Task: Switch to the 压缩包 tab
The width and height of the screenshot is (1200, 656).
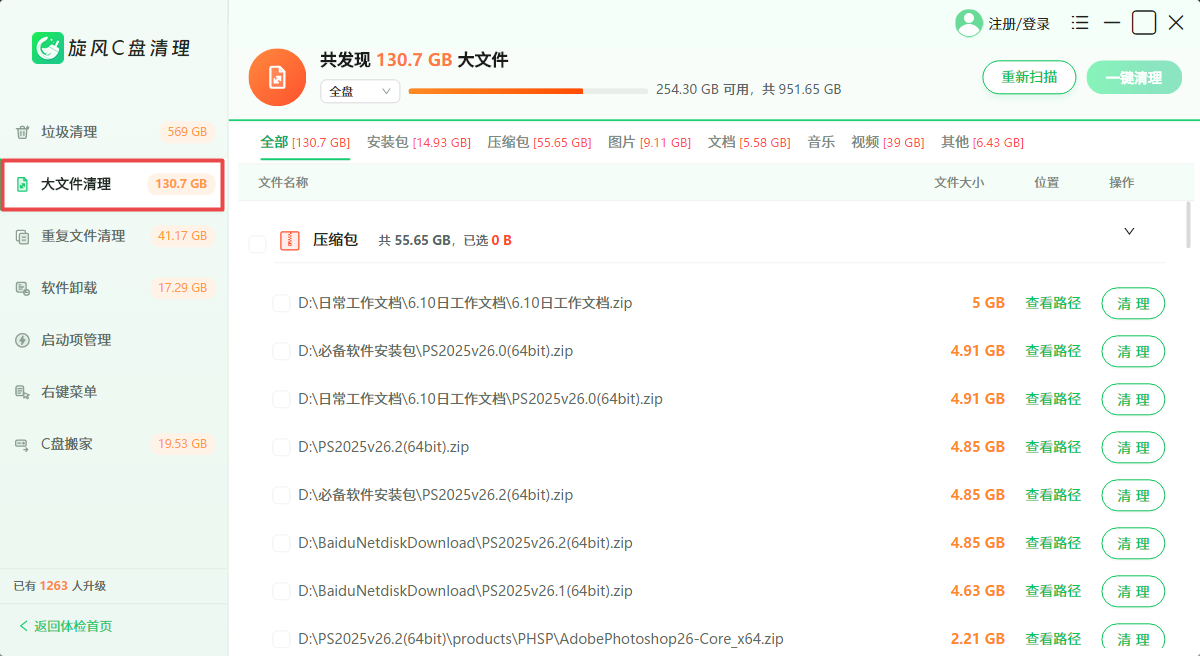Action: pyautogui.click(x=539, y=143)
